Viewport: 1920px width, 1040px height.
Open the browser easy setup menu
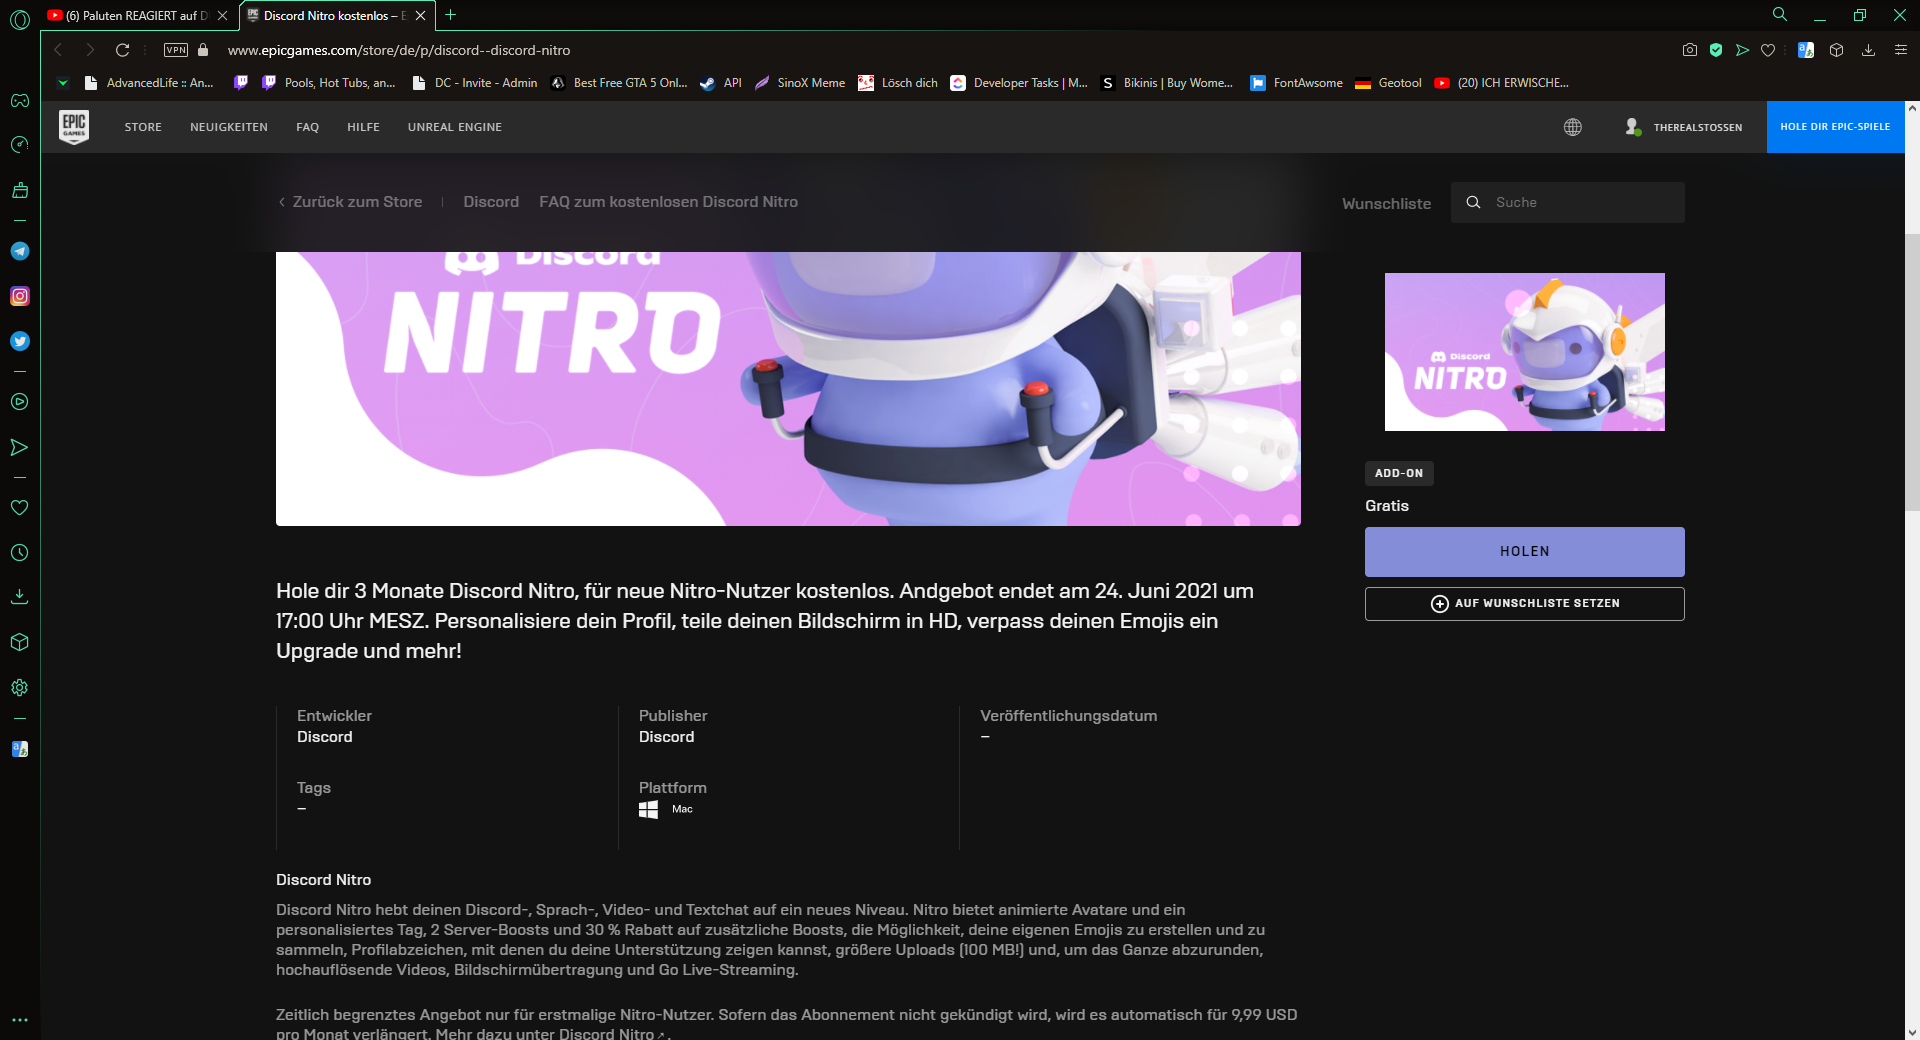tap(1901, 50)
